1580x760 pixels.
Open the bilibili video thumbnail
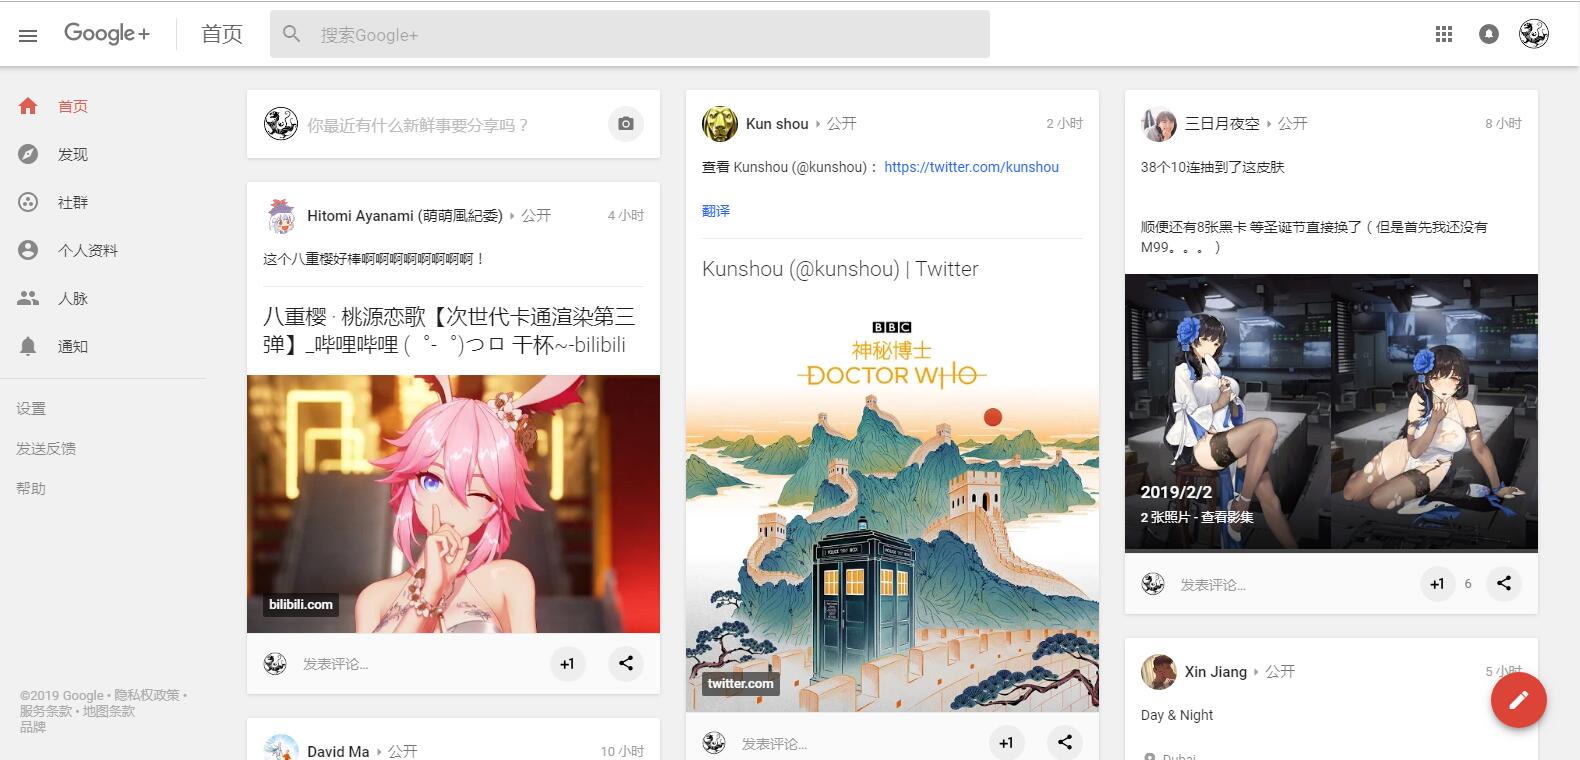point(453,504)
